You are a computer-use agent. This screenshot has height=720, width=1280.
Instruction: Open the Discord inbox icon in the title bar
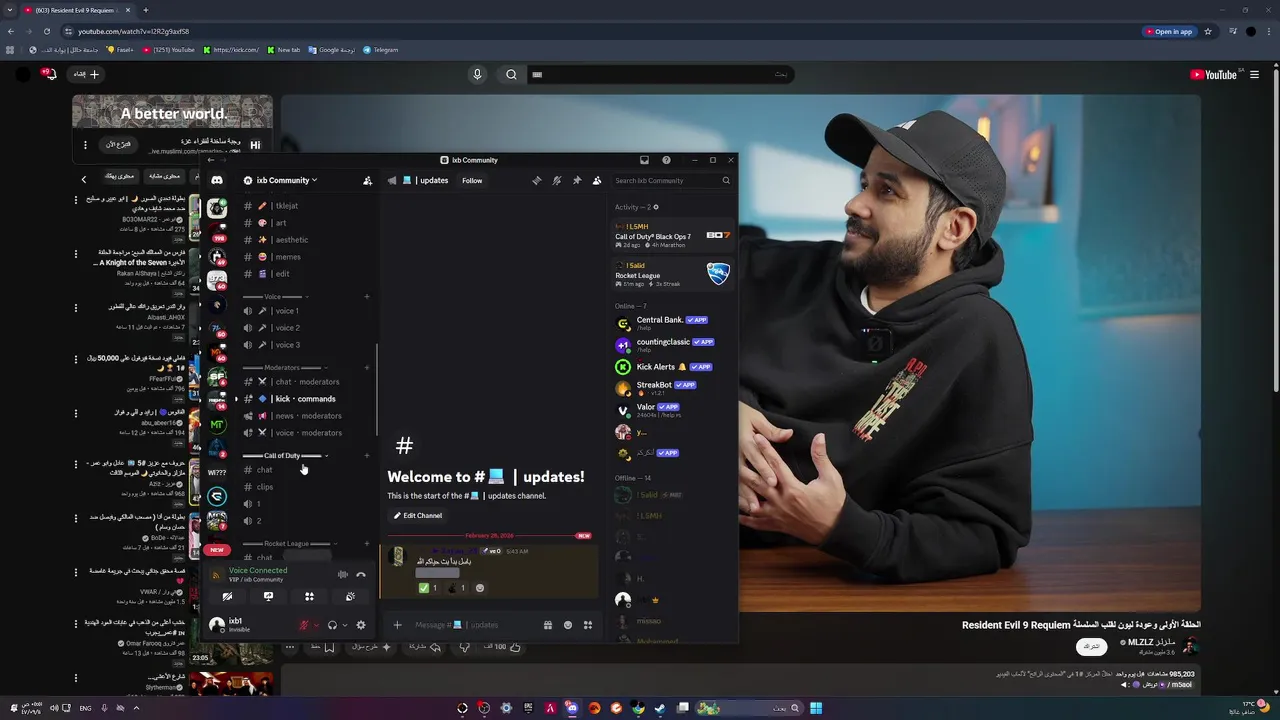pyautogui.click(x=645, y=160)
